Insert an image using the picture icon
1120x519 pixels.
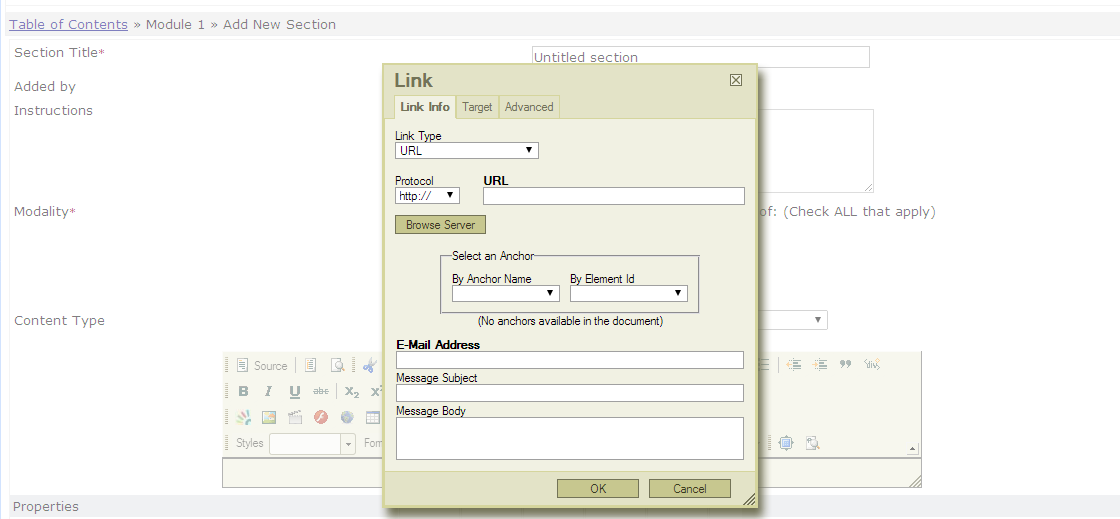269,417
